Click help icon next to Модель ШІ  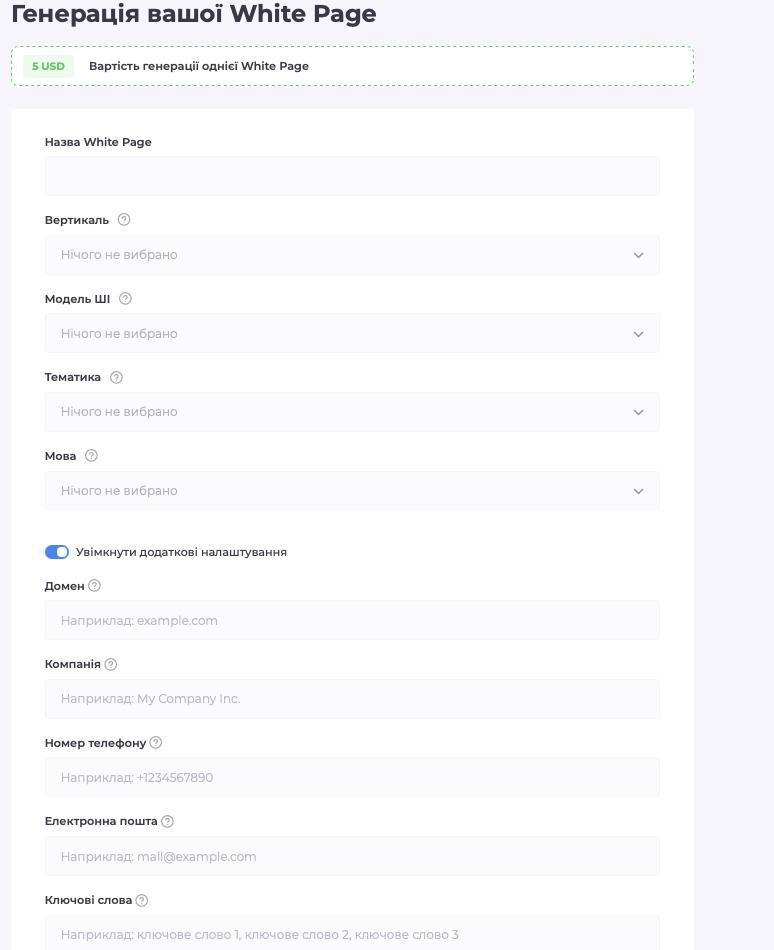pos(125,299)
